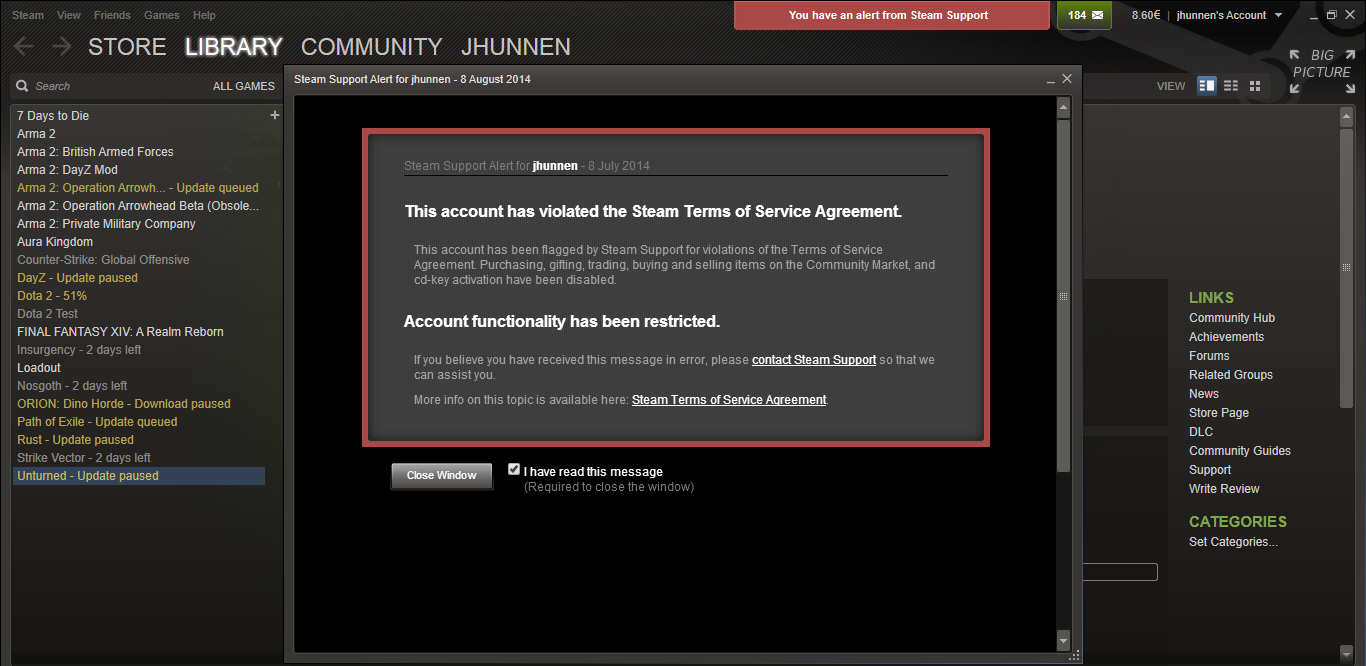The image size is (1366, 666).
Task: Open the Games menu
Action: click(162, 15)
